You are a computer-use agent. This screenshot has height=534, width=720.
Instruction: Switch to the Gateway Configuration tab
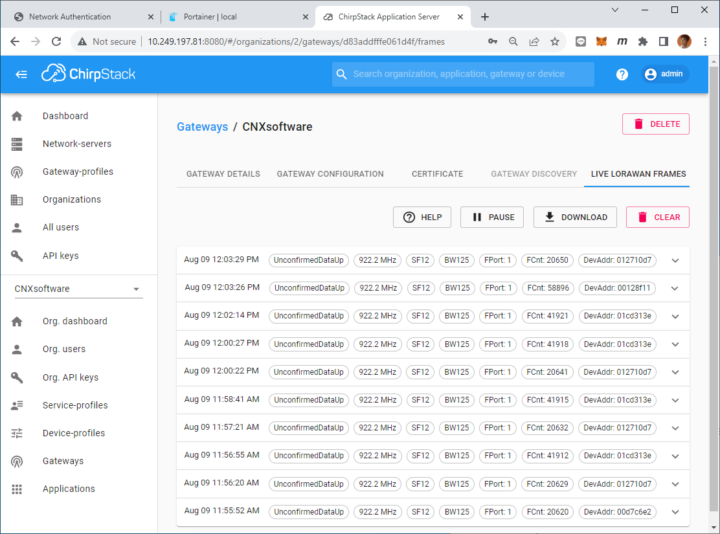tap(330, 174)
